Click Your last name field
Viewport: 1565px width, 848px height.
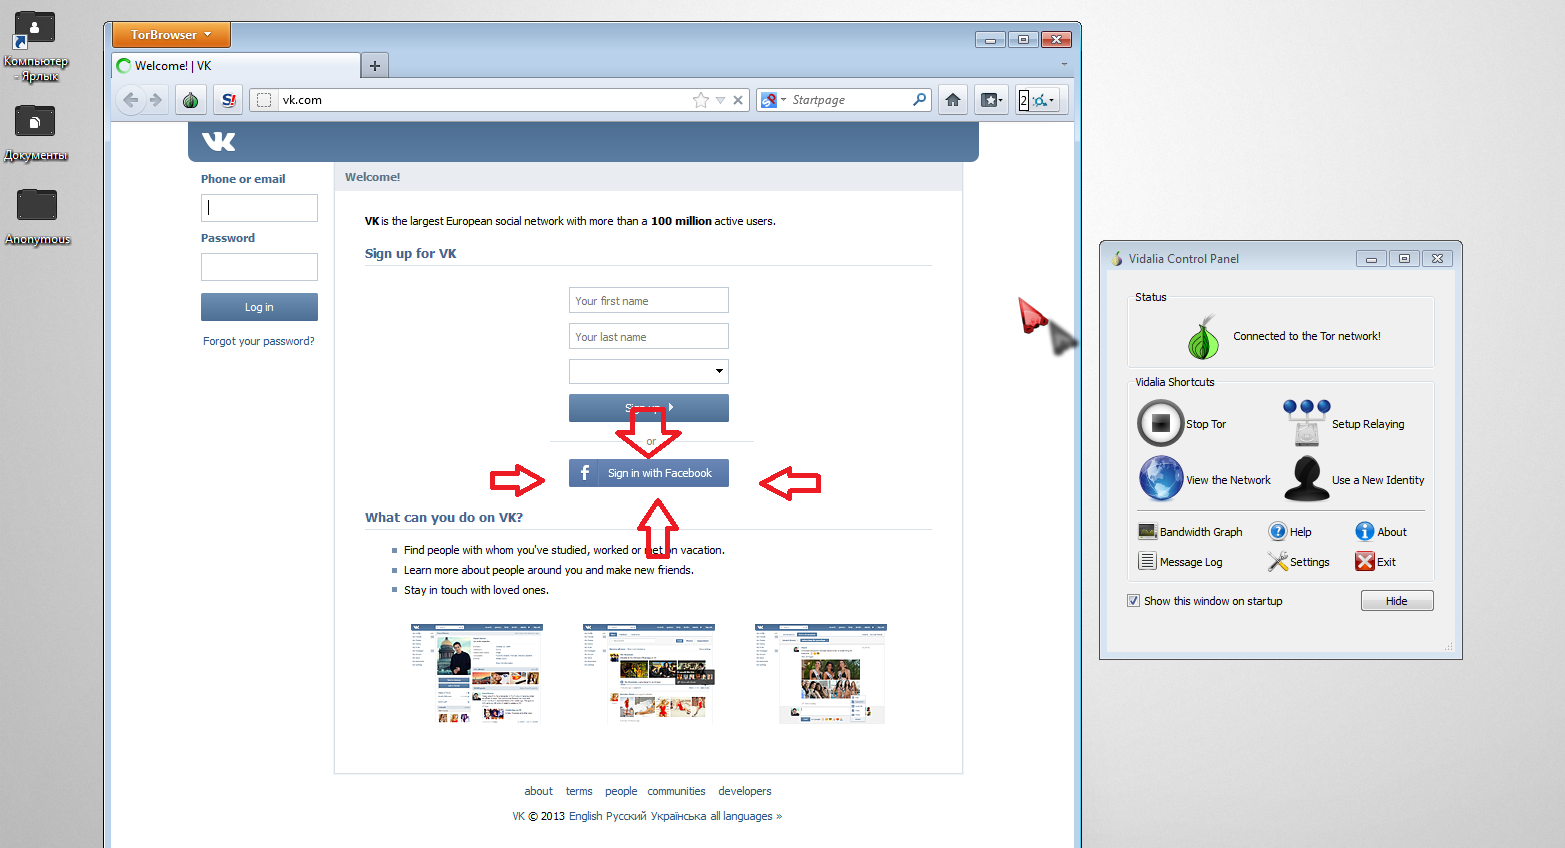tap(648, 336)
